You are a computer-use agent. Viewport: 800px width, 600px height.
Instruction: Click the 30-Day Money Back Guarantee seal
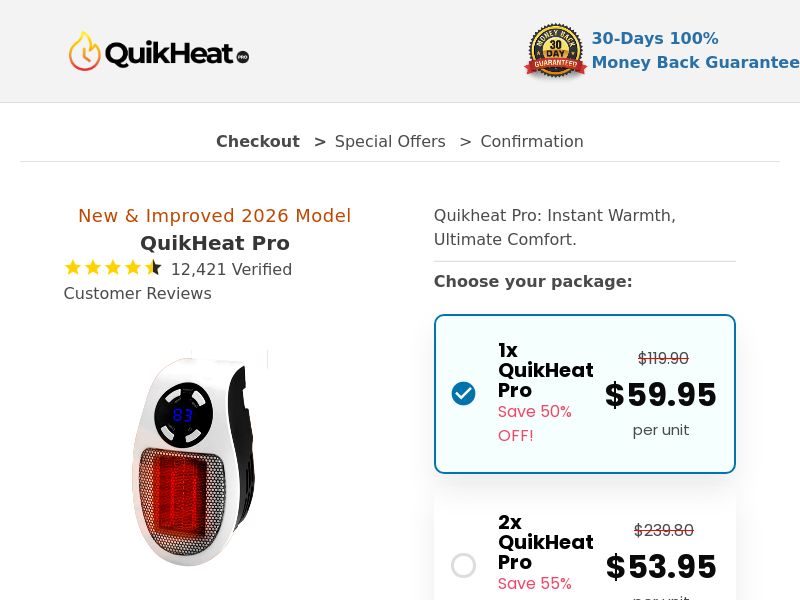tap(555, 50)
